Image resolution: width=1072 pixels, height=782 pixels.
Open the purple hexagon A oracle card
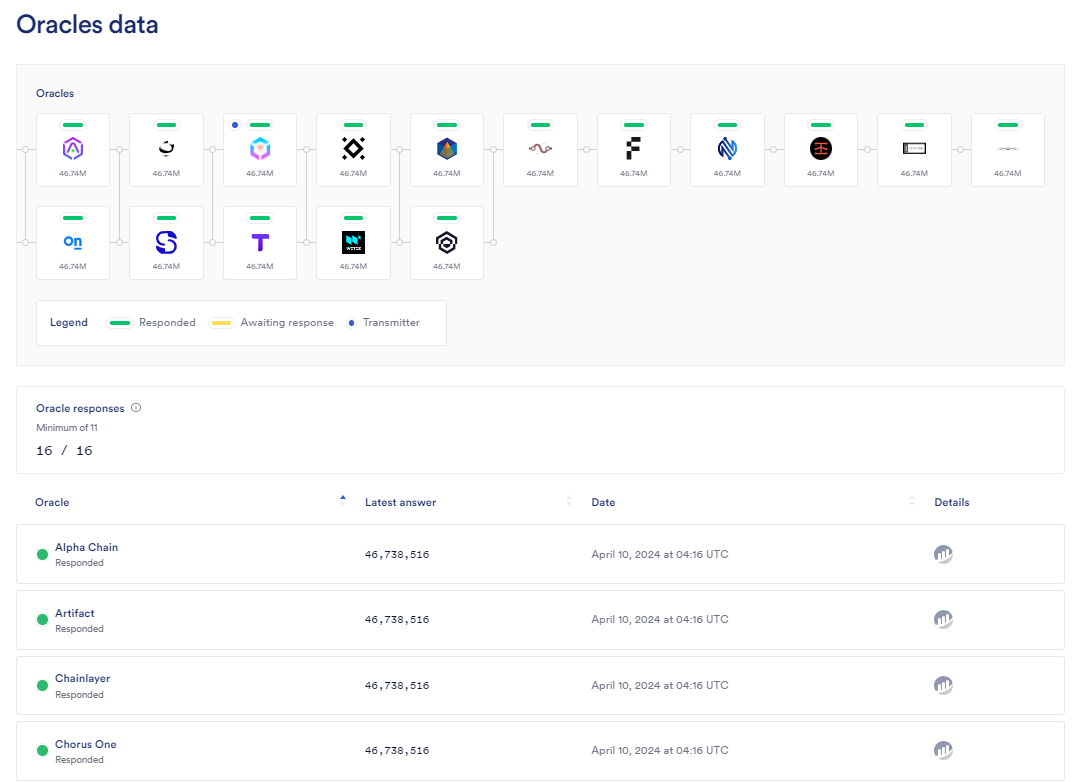pyautogui.click(x=73, y=150)
